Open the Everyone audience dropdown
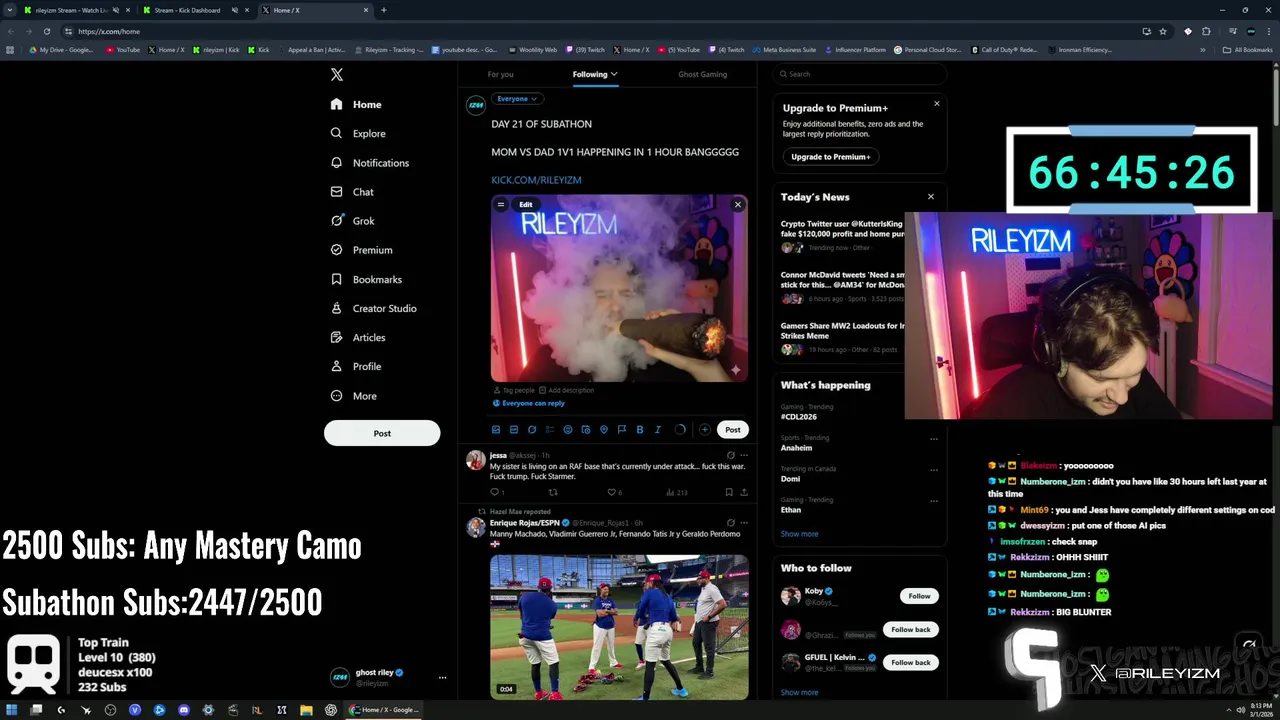This screenshot has width=1280, height=720. [x=518, y=99]
